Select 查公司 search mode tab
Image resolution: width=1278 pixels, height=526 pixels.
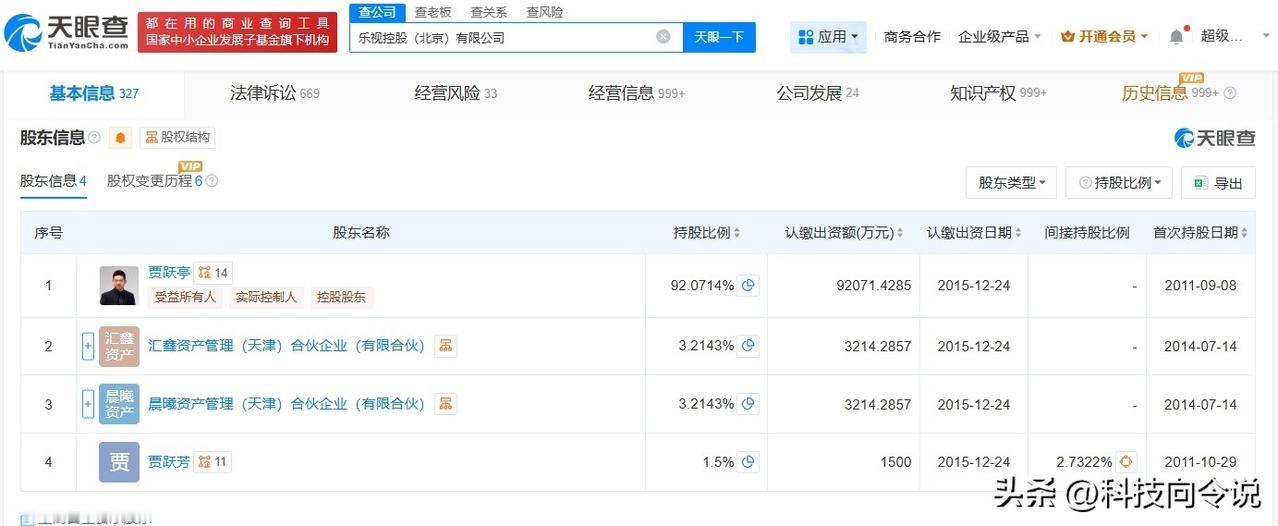(x=378, y=12)
